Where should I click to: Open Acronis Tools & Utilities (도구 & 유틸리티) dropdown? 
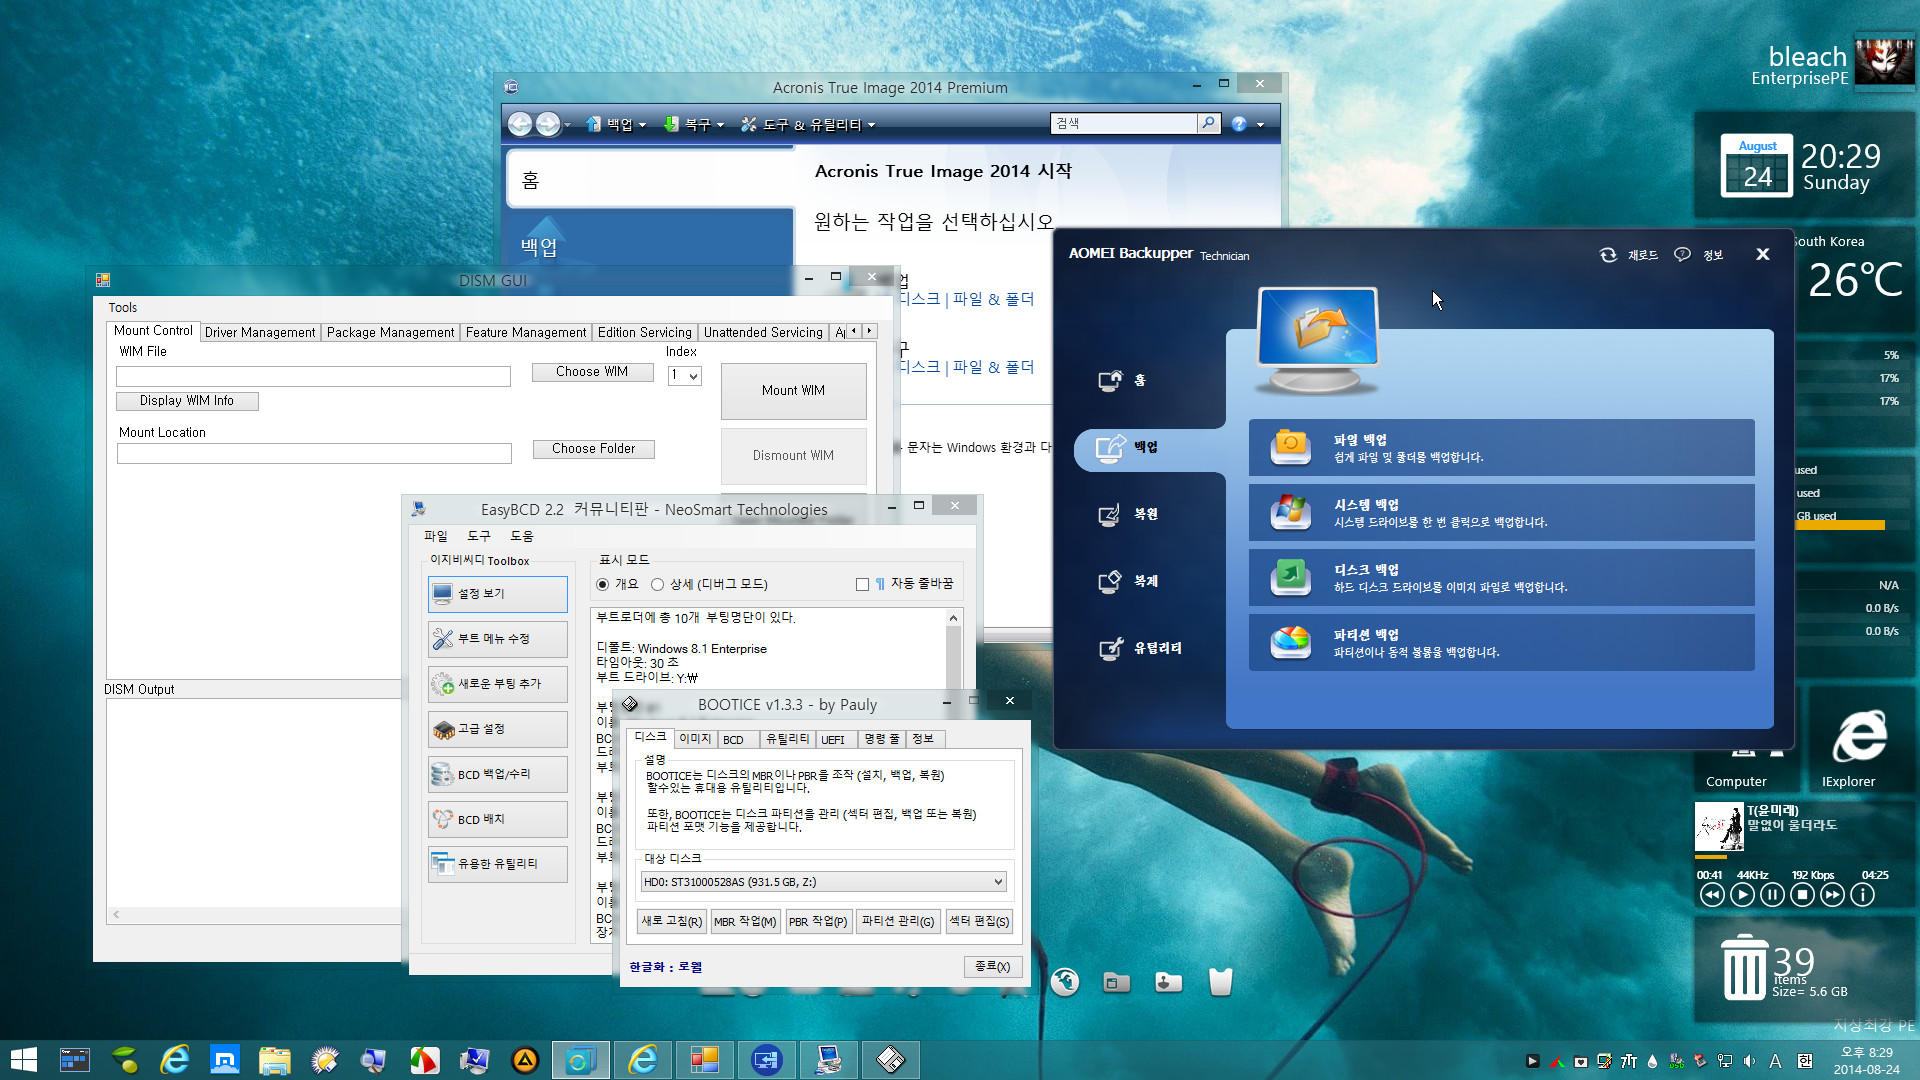coord(808,124)
